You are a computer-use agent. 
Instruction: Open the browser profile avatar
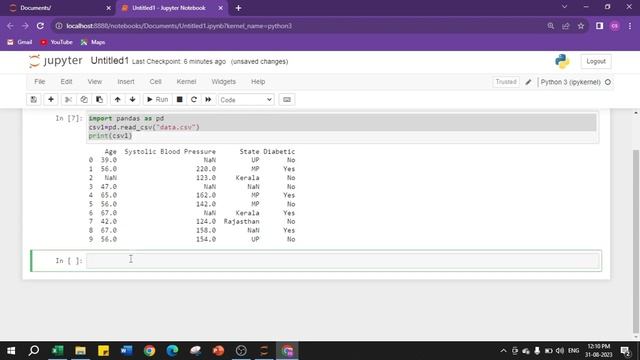click(615, 26)
